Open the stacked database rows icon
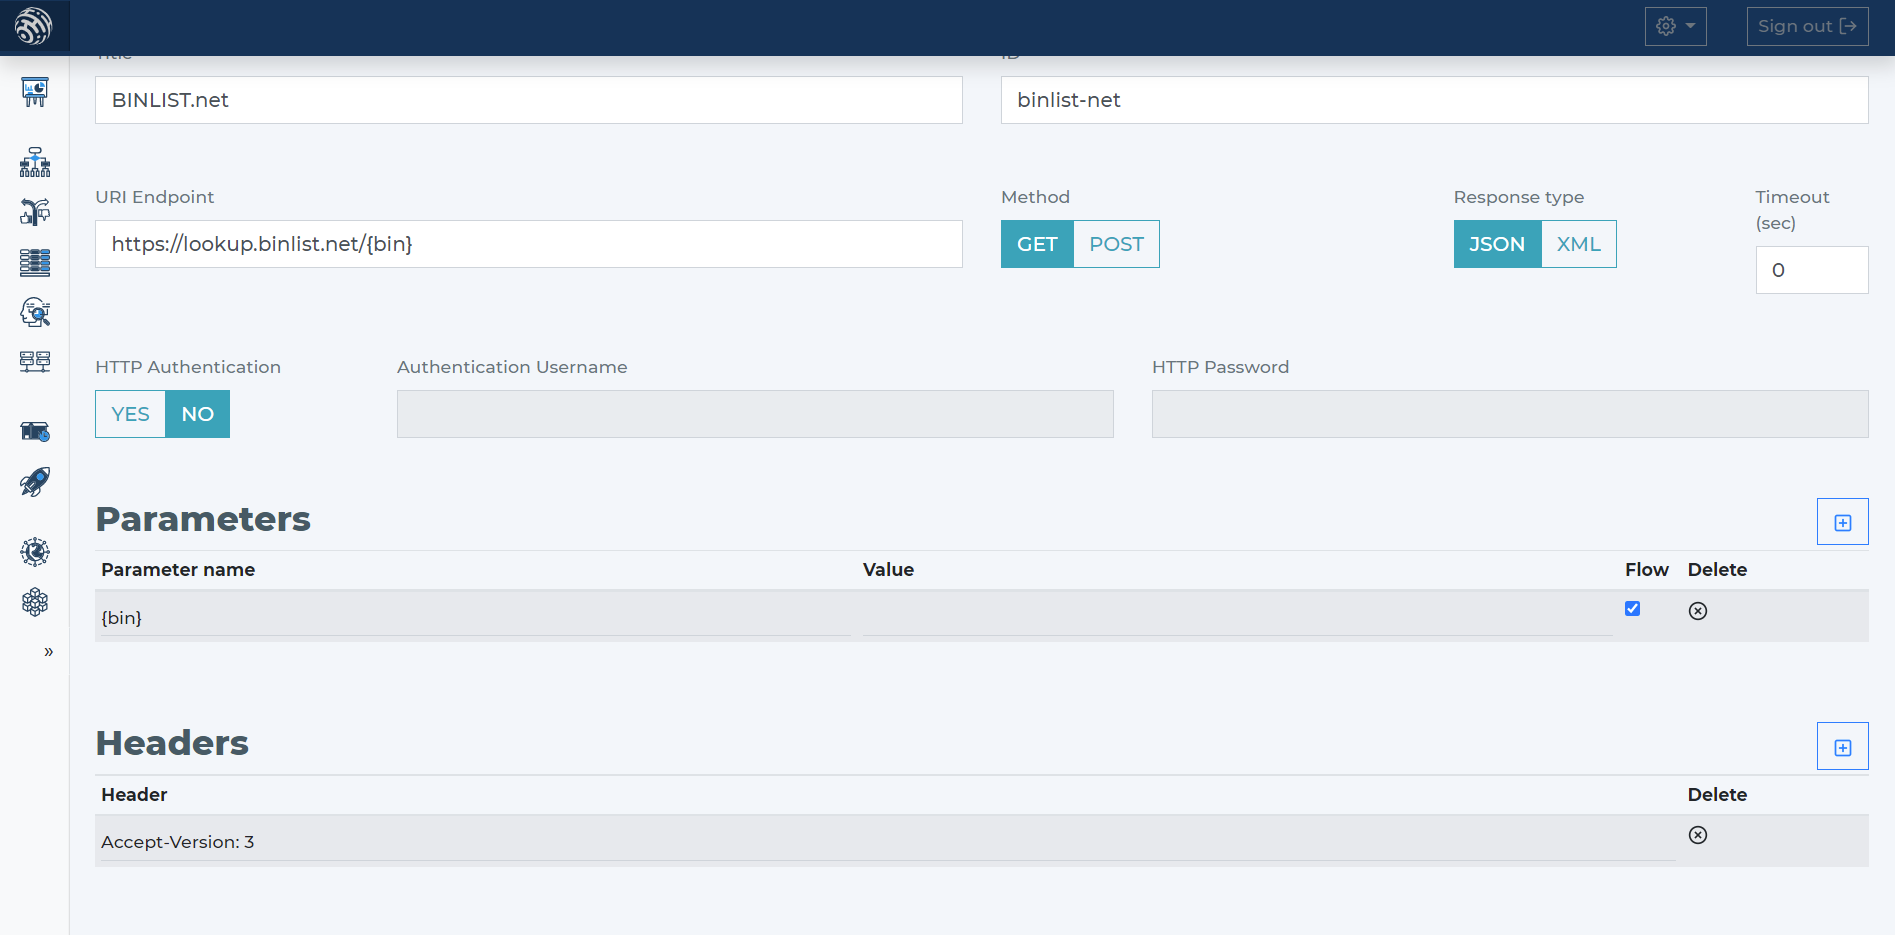This screenshot has height=935, width=1895. (35, 262)
